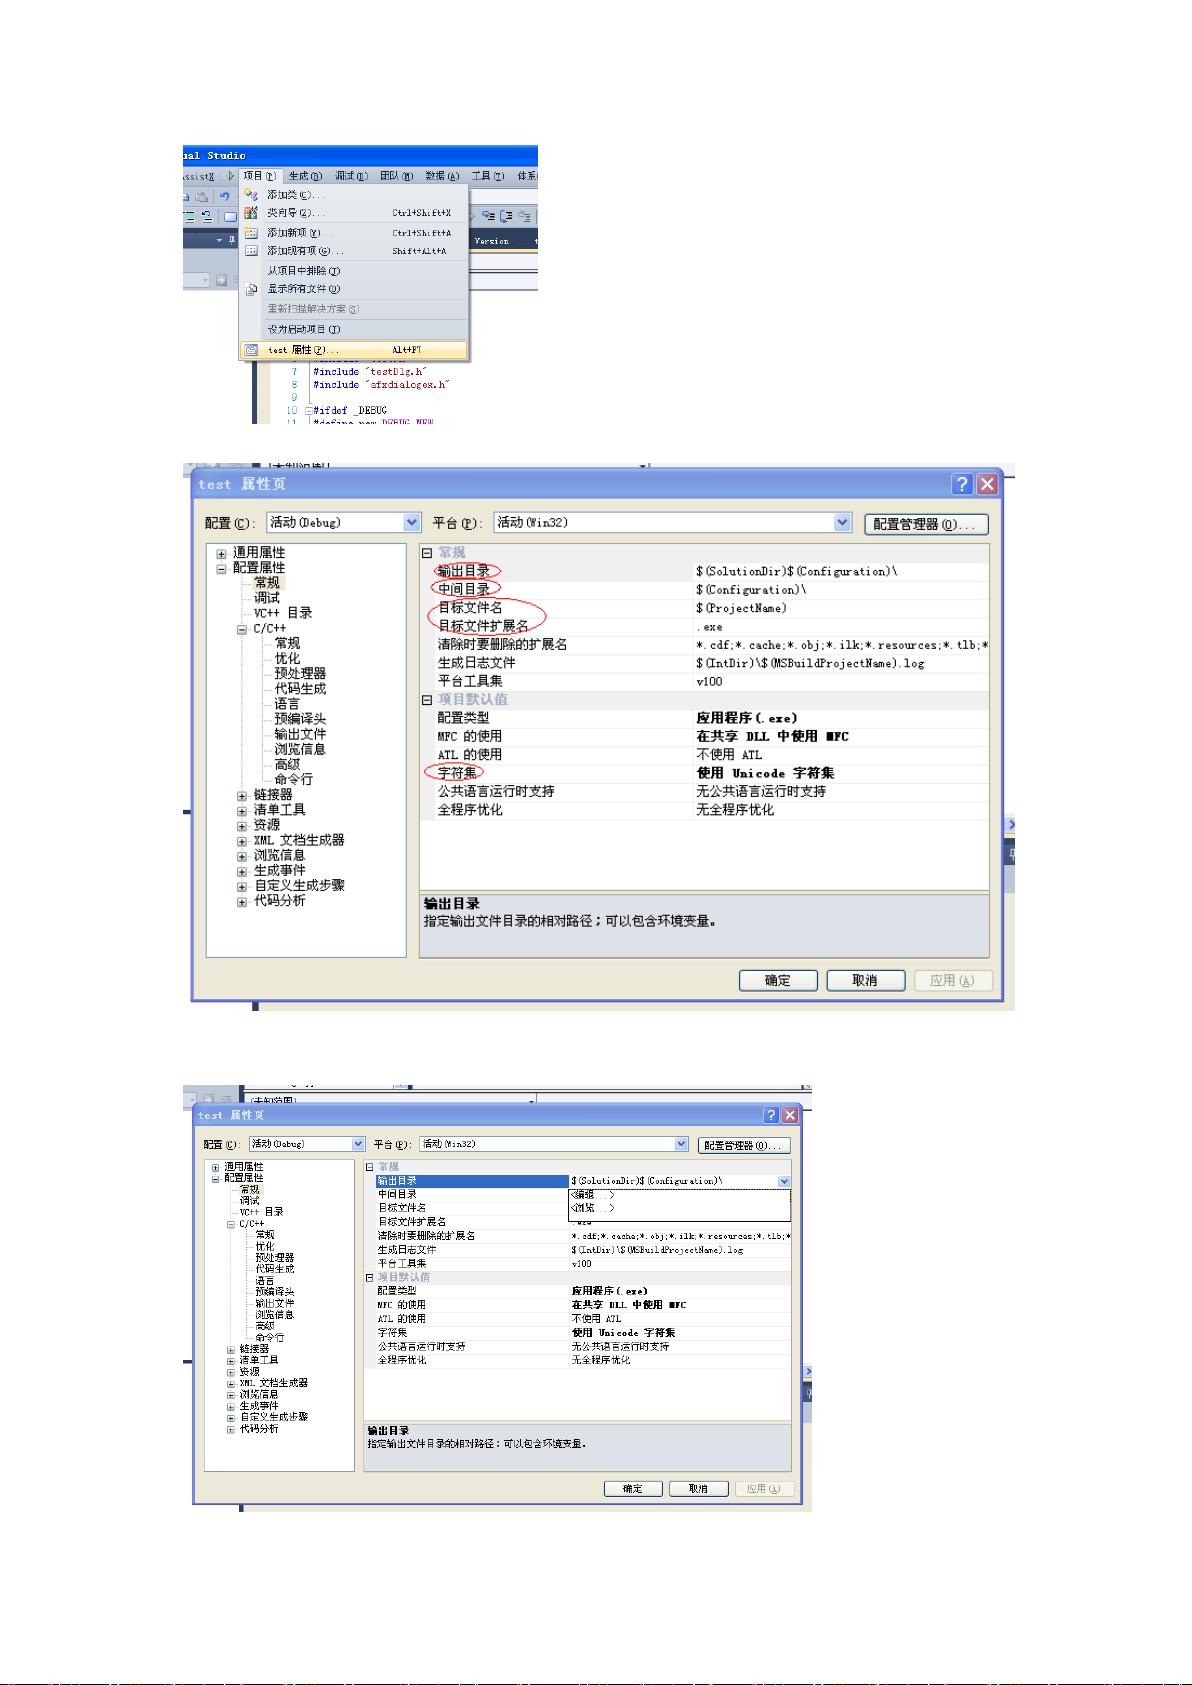This screenshot has width=1192, height=1685.
Task: Expand the XML 文档生成器 node in the larger dialog
Action: [242, 841]
